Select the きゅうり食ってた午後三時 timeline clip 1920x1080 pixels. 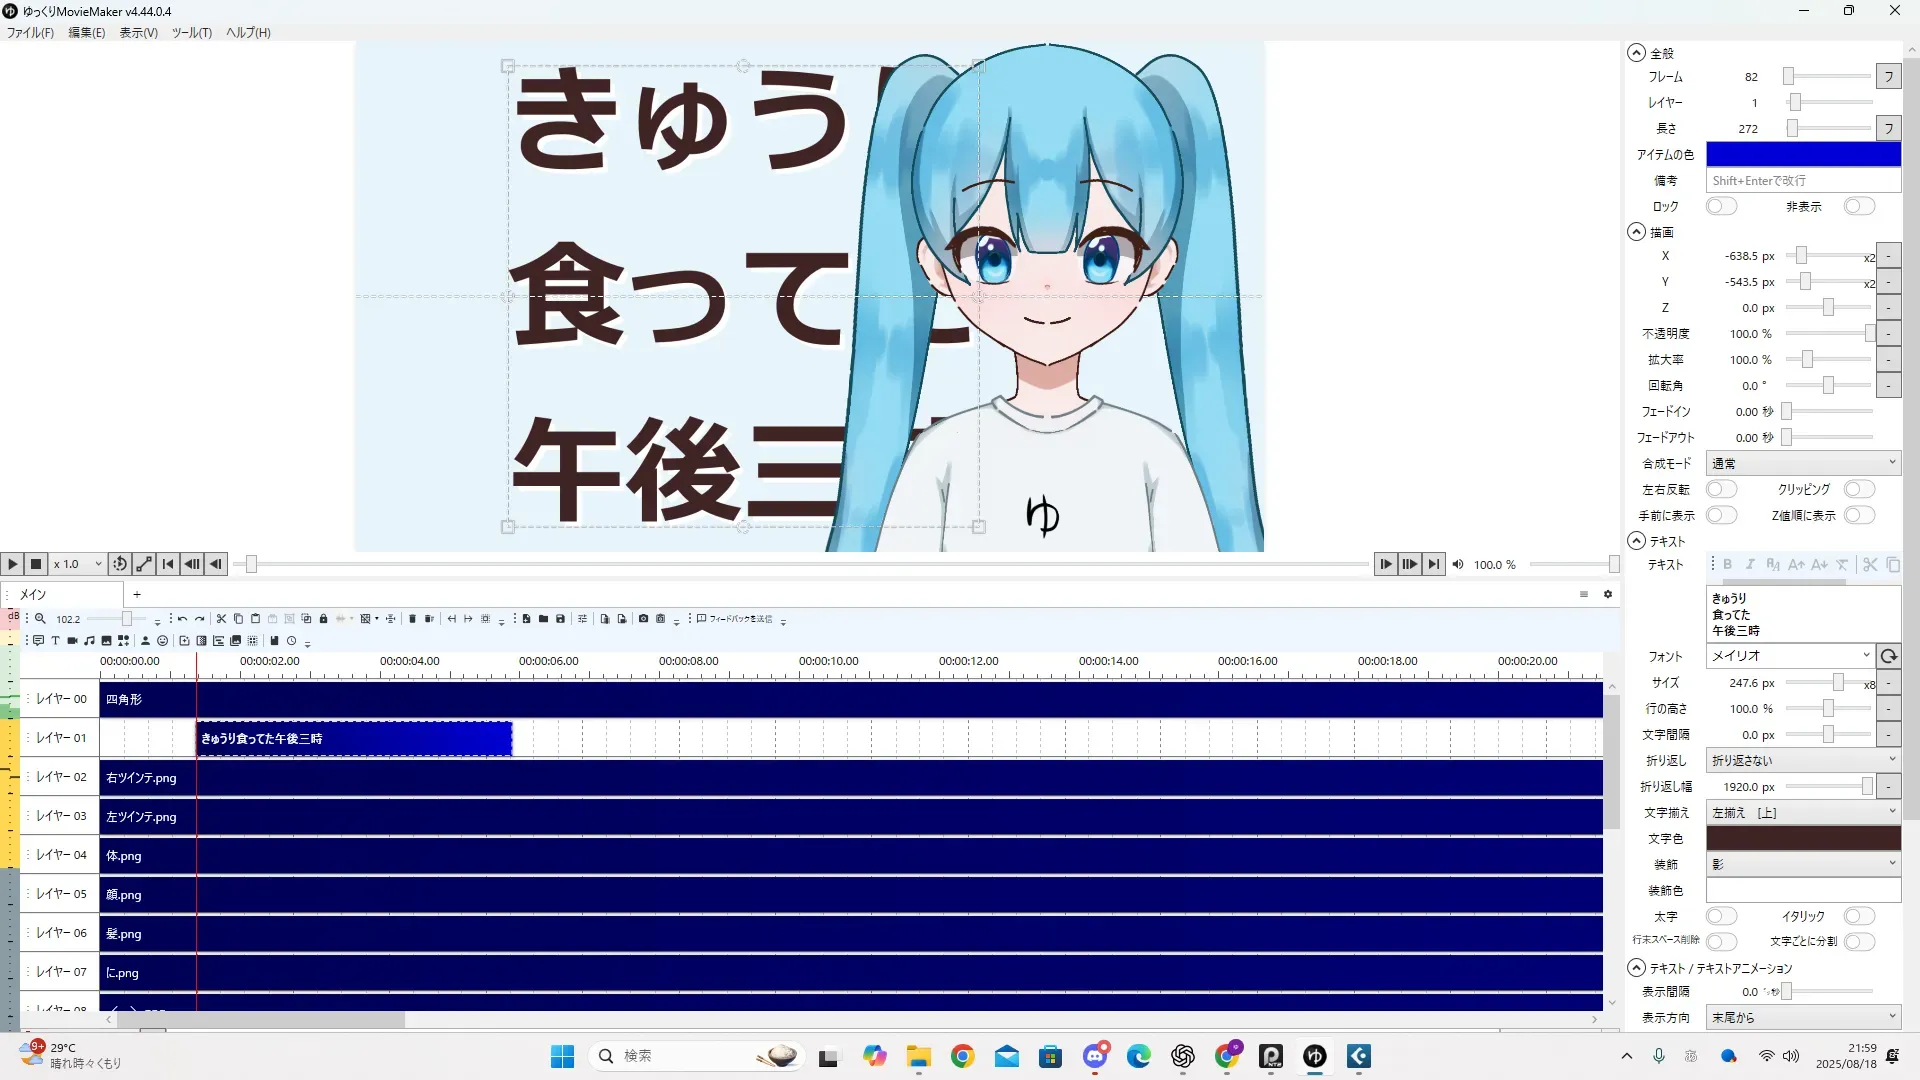coord(353,739)
